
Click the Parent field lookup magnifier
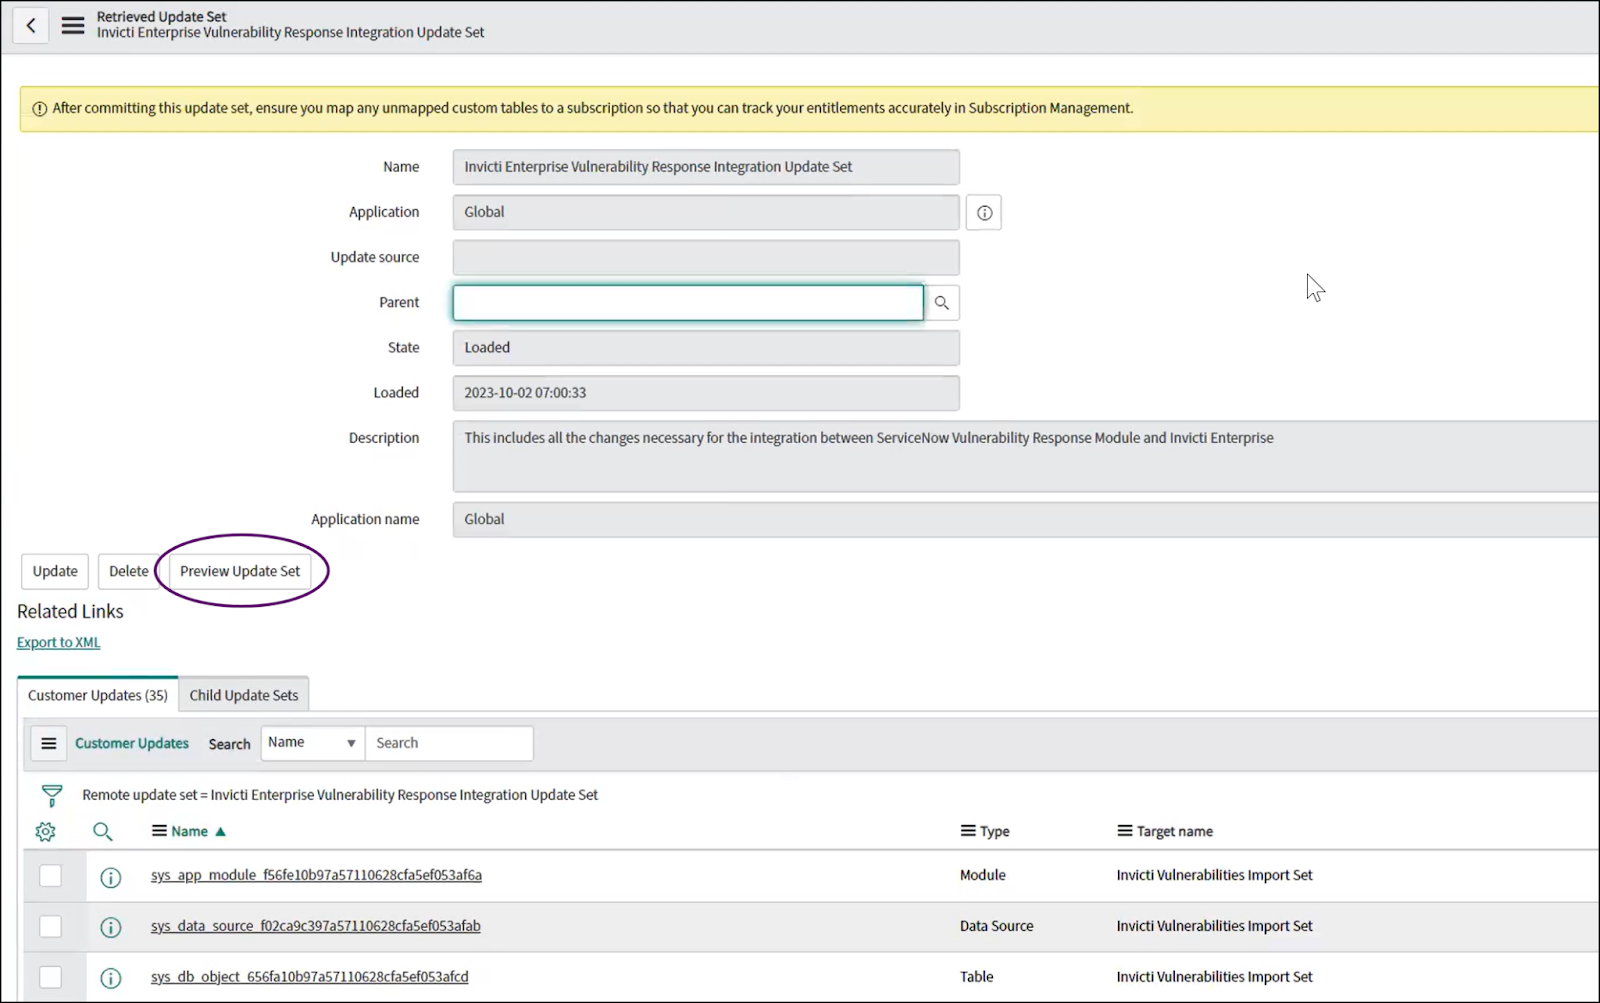click(x=940, y=302)
